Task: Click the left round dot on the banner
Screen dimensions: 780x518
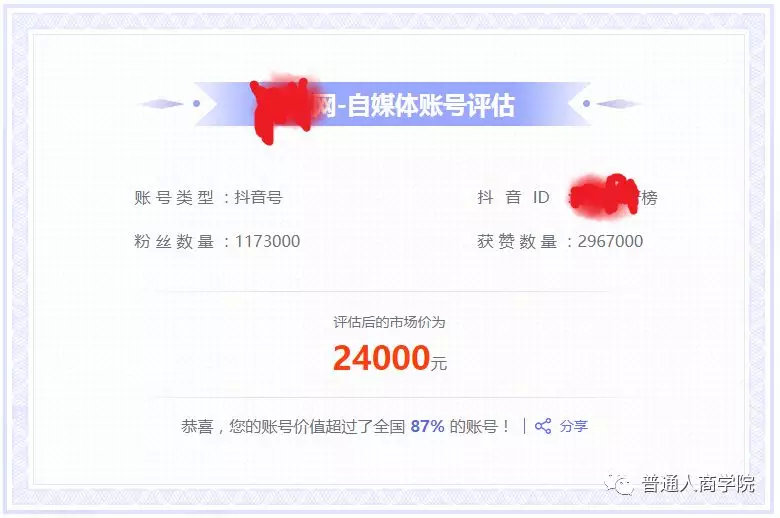Action: (x=196, y=104)
